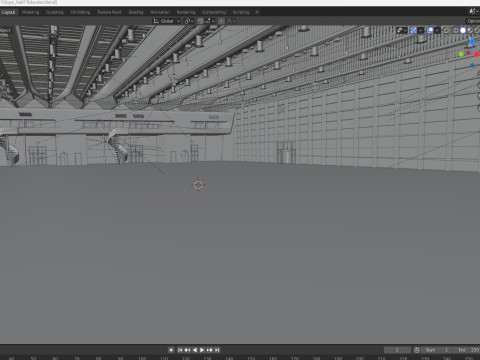The image size is (480, 360).
Task: Click the green Y axis gizmo handle
Action: [461, 54]
